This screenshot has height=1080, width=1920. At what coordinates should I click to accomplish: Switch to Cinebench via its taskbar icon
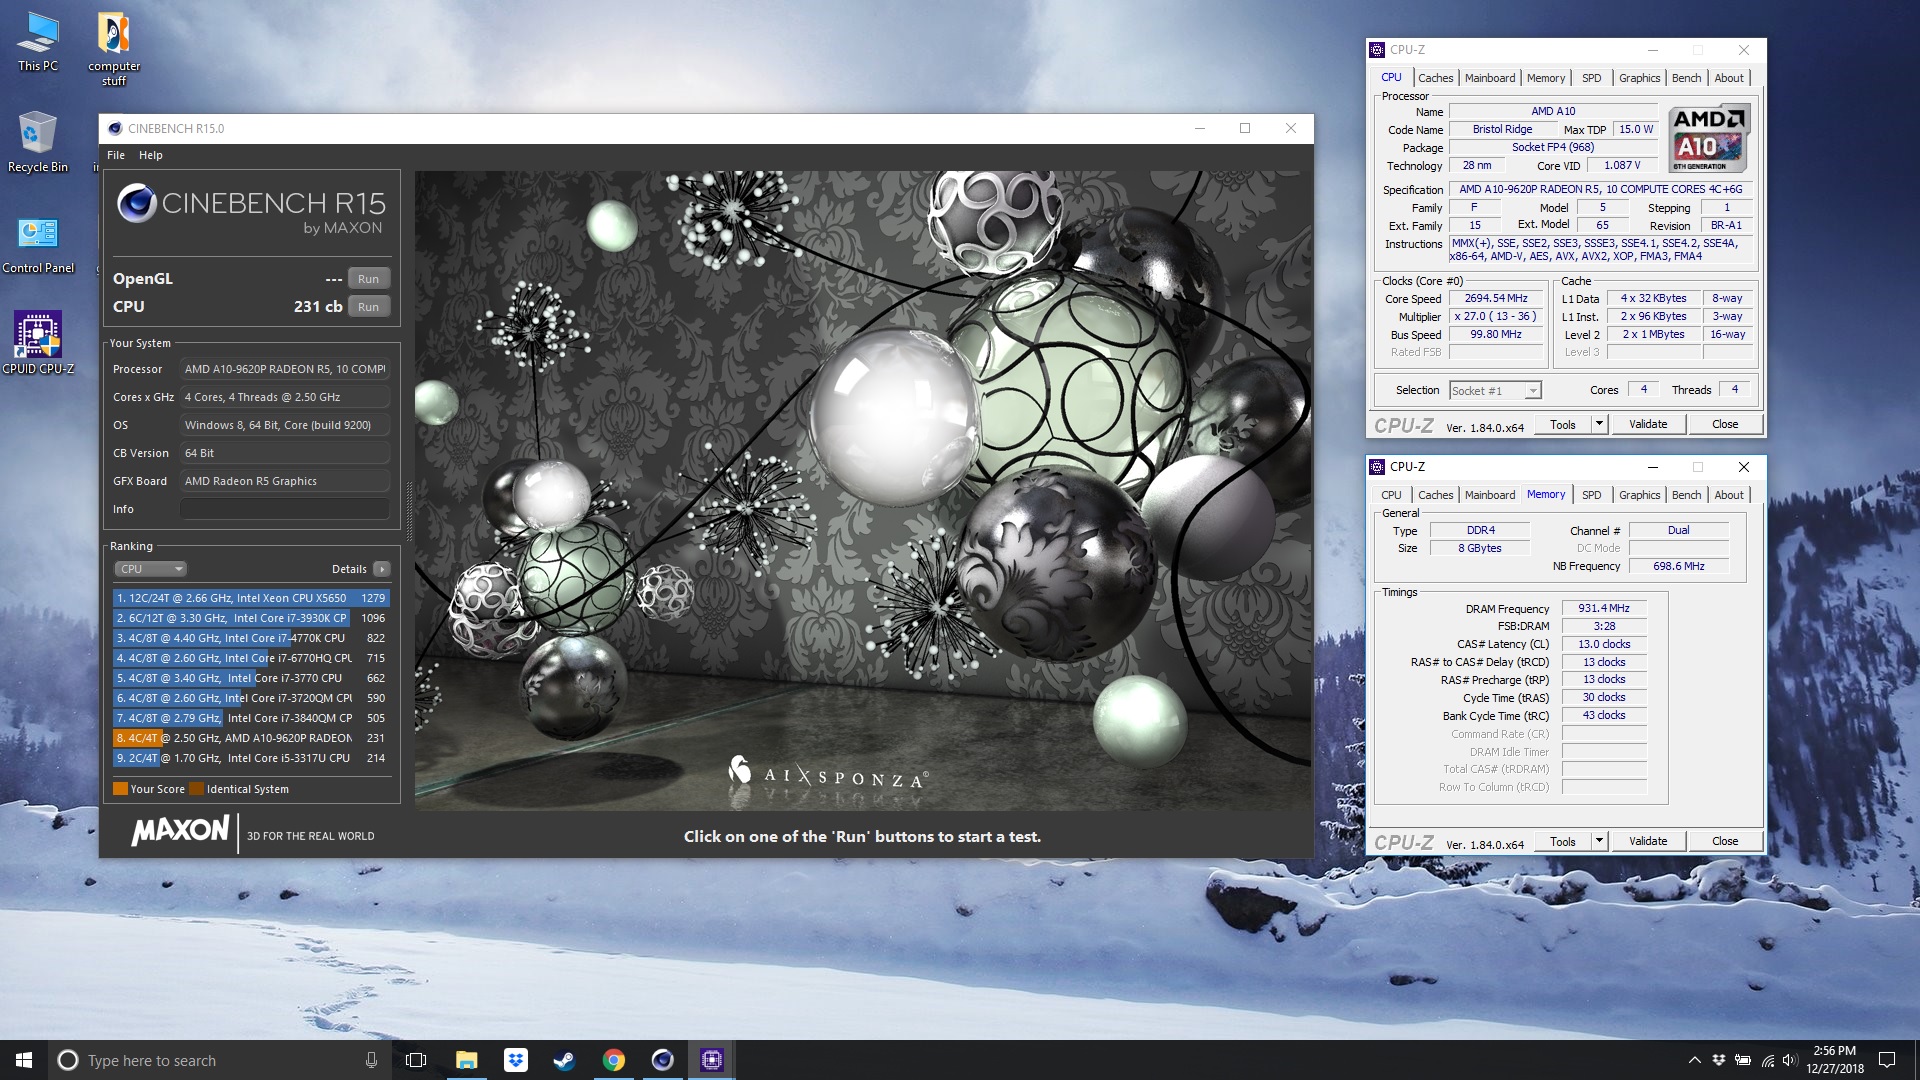[662, 1060]
